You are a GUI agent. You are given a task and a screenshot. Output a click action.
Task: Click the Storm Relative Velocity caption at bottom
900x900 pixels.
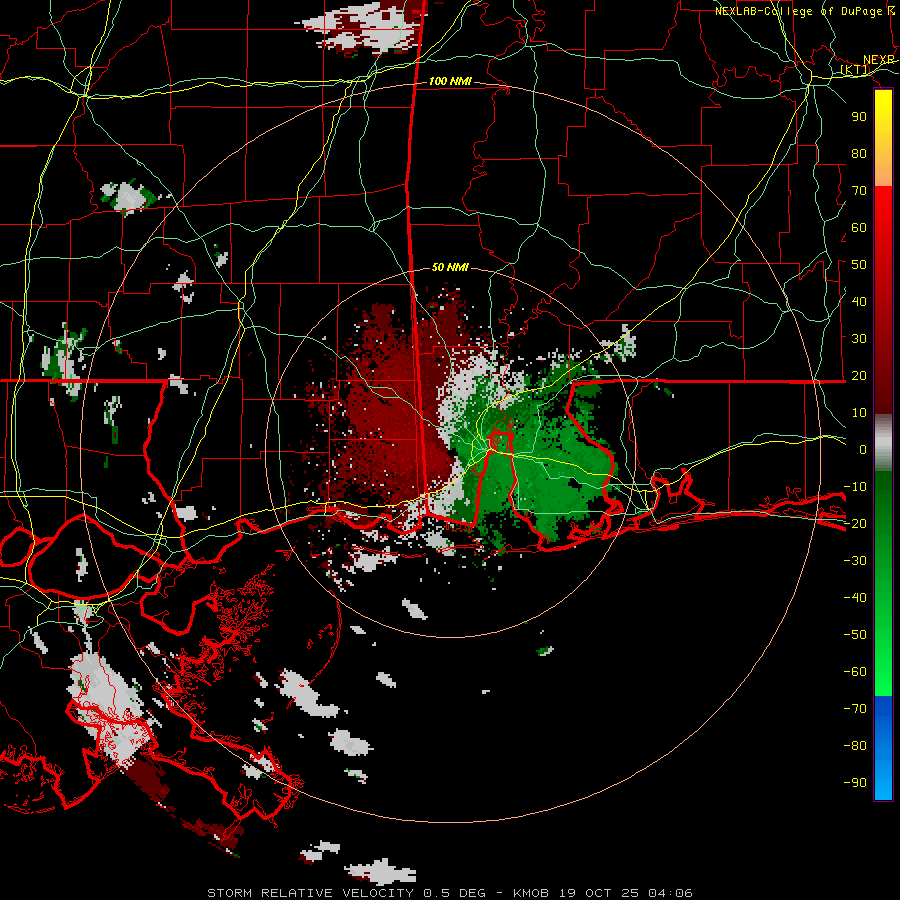tap(450, 893)
